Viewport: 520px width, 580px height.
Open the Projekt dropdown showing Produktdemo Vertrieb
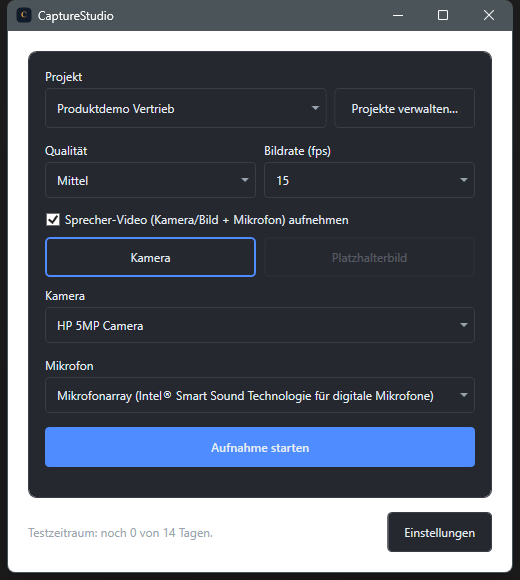coord(186,108)
